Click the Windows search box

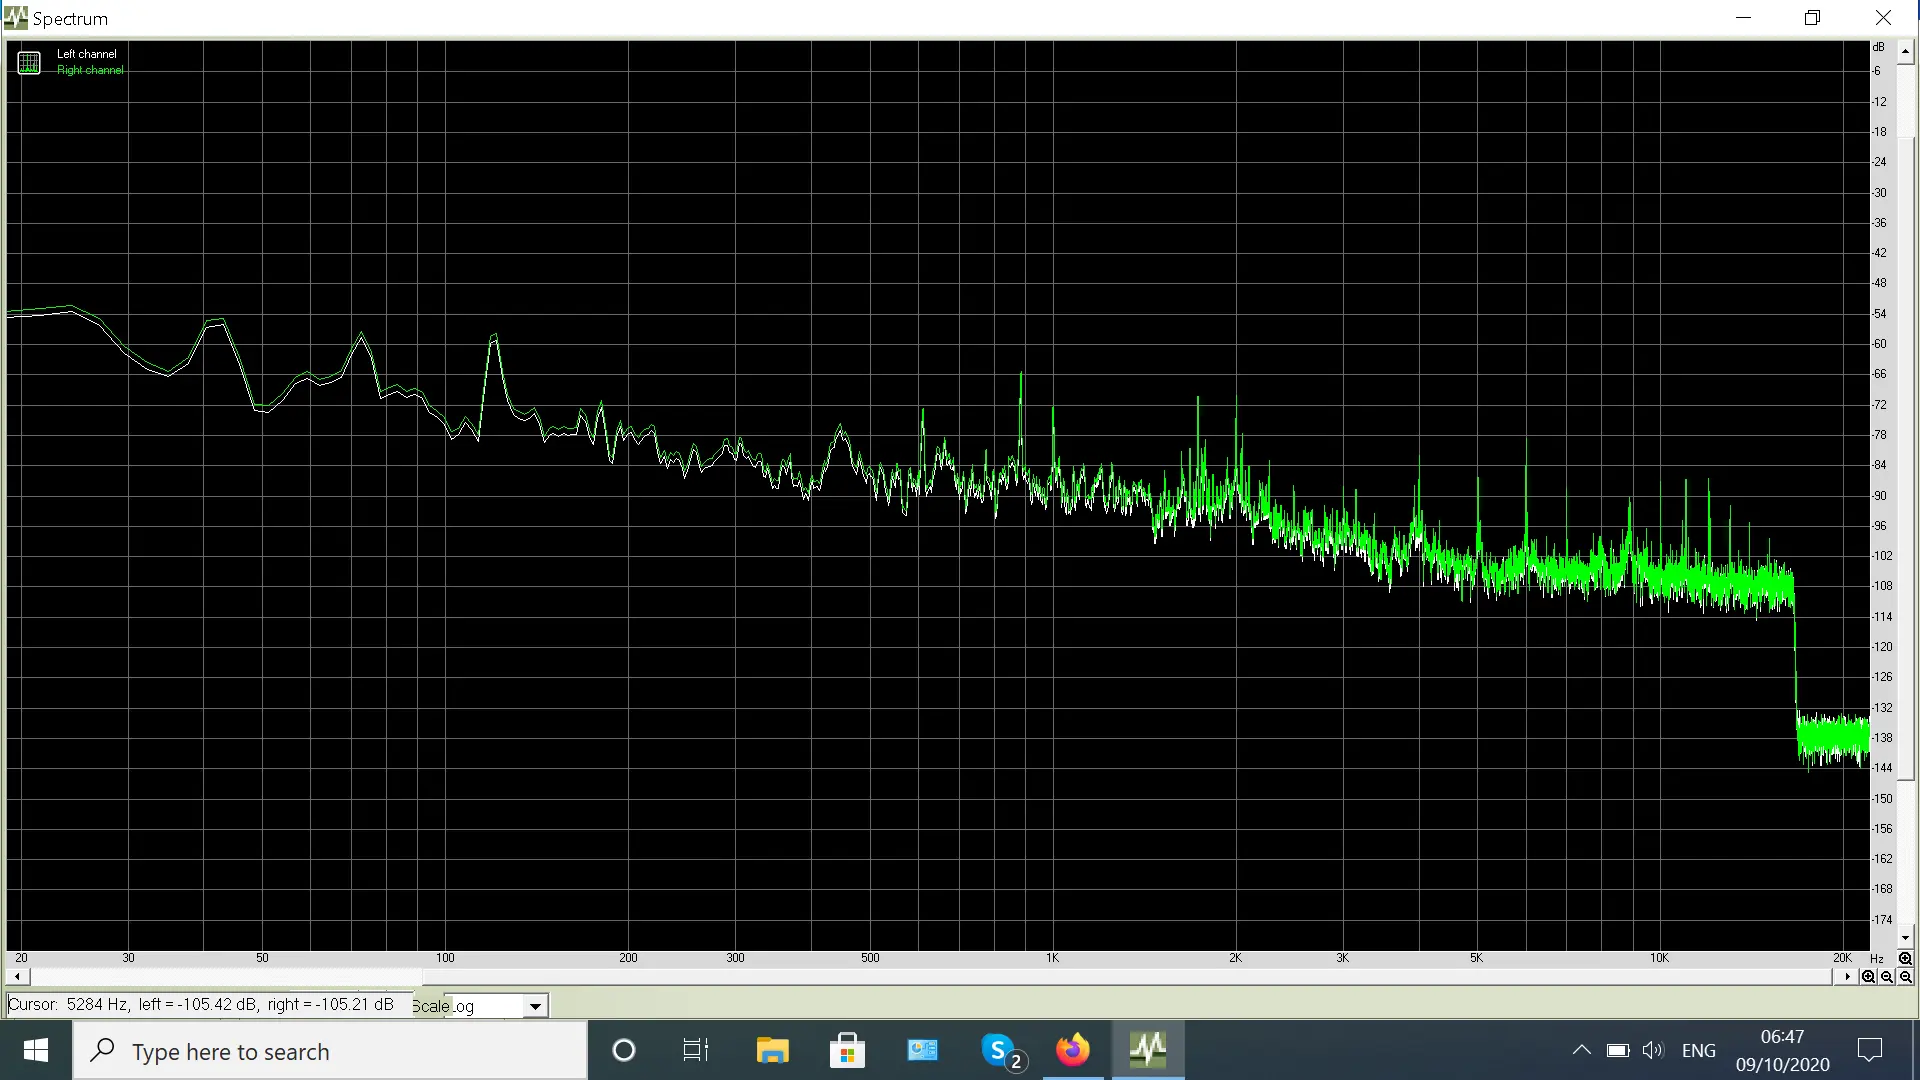330,1051
